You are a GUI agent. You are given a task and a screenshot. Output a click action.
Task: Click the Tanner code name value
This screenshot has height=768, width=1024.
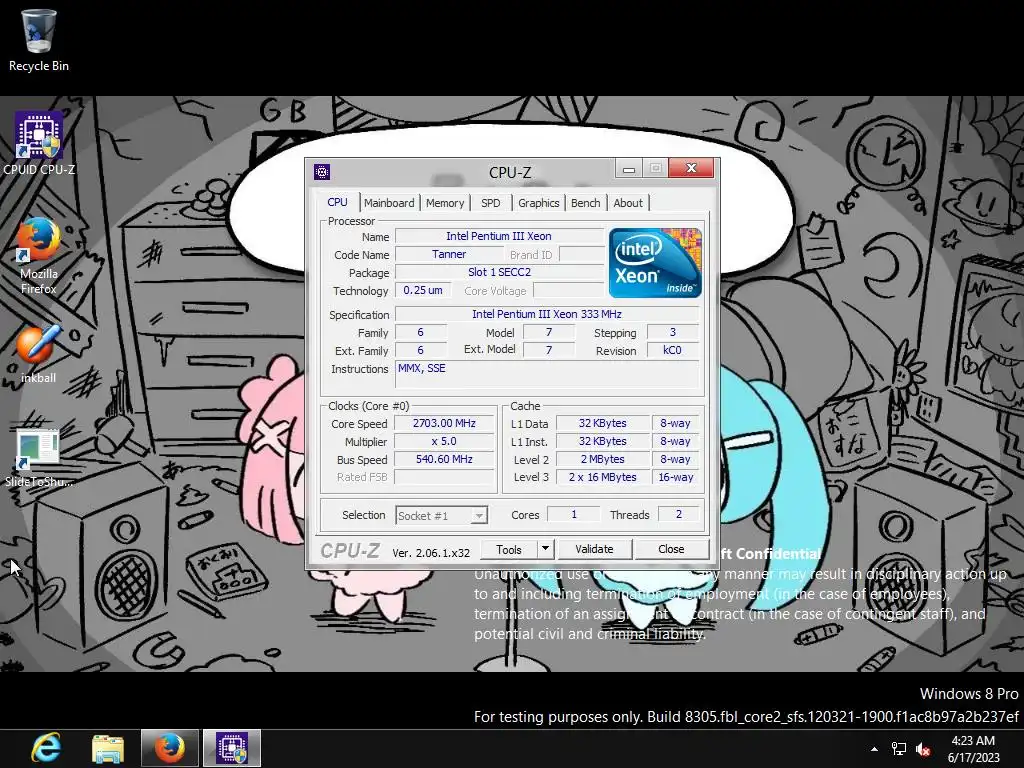pyautogui.click(x=449, y=255)
